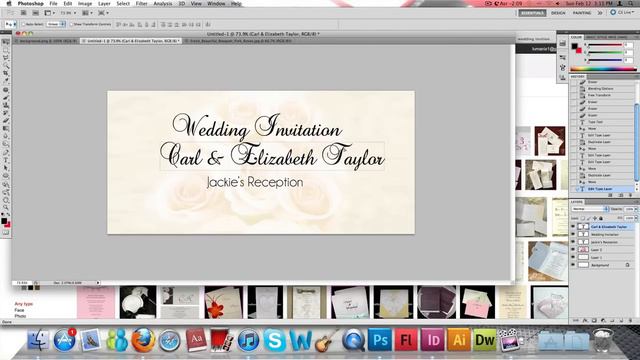
Task: Select the Lasso tool in the toolbox
Action: 6,58
